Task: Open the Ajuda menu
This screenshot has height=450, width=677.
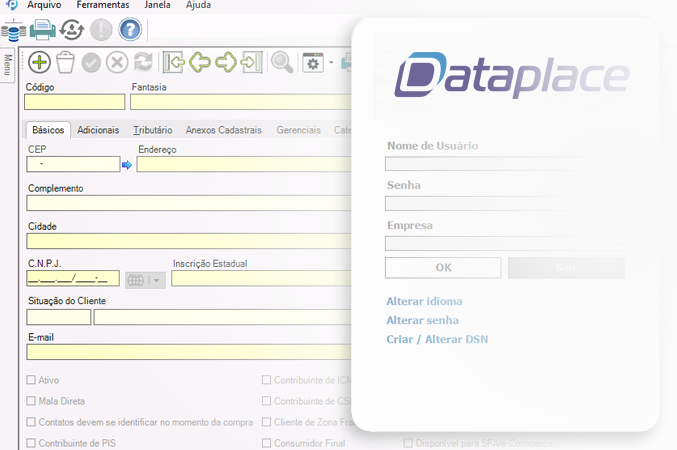Action: tap(198, 5)
